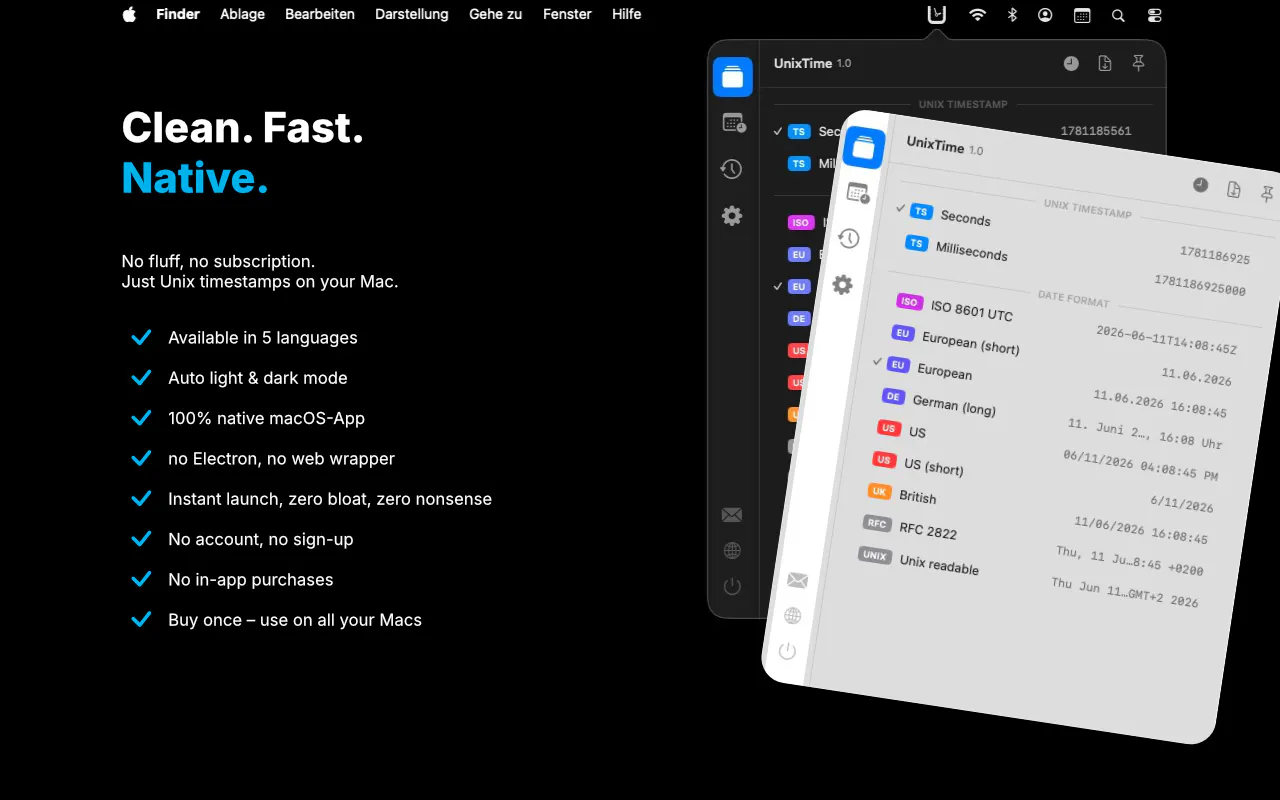Open history icon in dark window sidebar

click(x=732, y=169)
